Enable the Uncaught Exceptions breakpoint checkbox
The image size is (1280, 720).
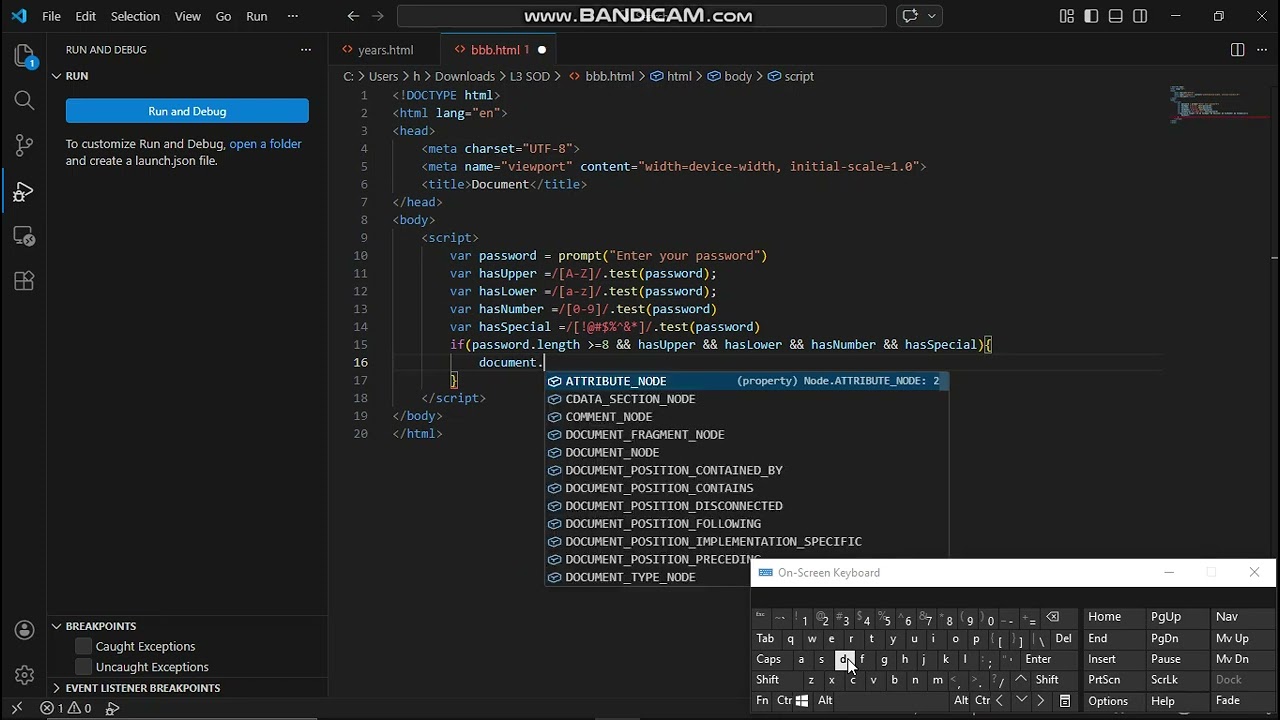(x=84, y=667)
